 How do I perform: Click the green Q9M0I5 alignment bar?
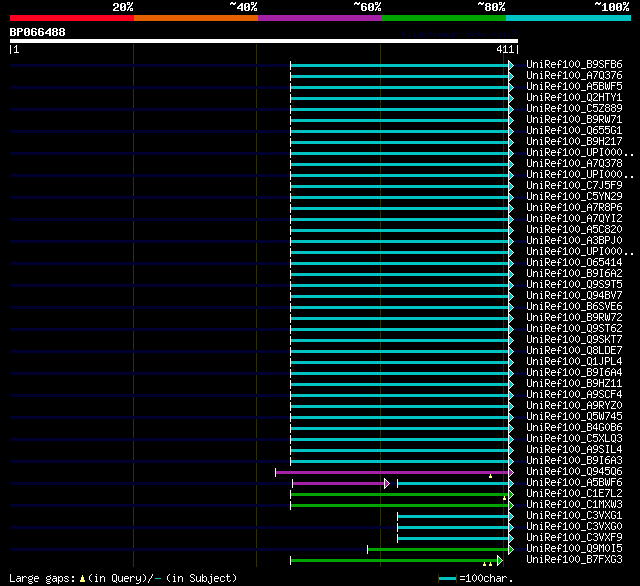tap(438, 550)
